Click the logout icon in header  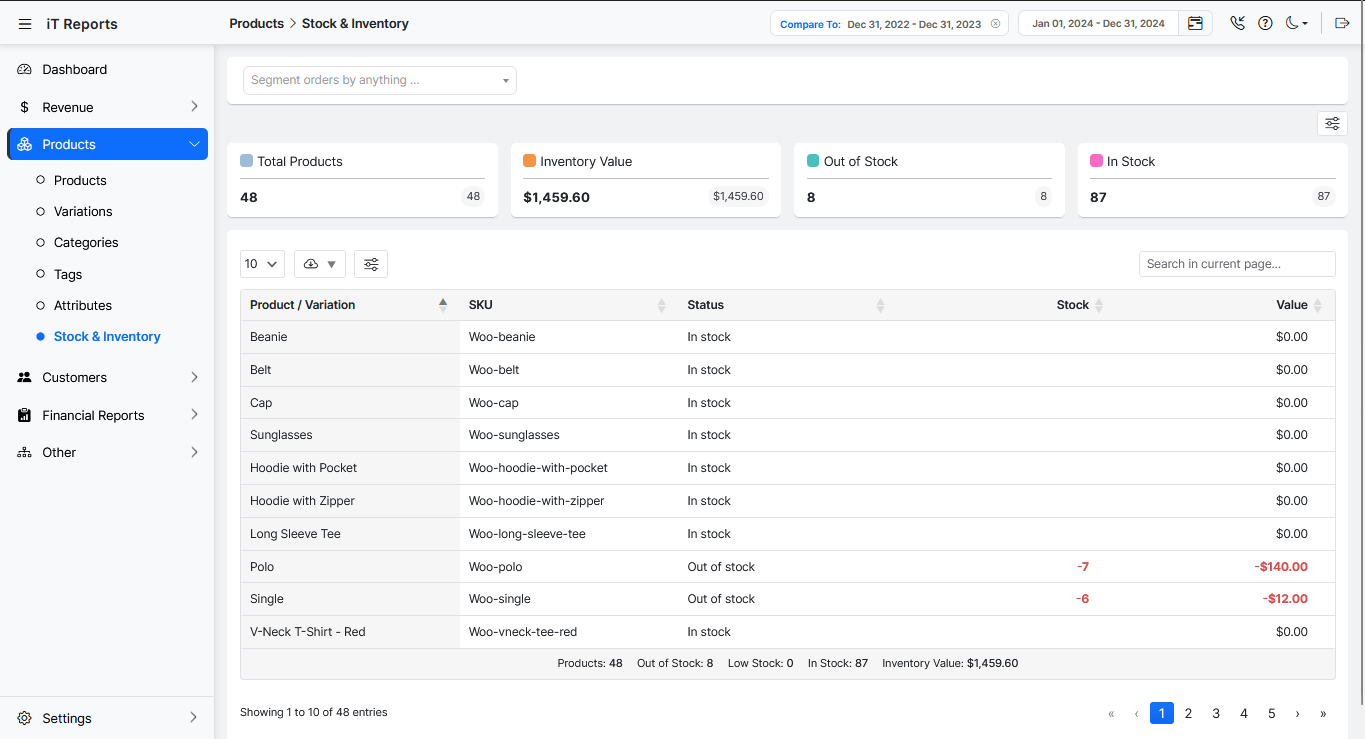1342,23
